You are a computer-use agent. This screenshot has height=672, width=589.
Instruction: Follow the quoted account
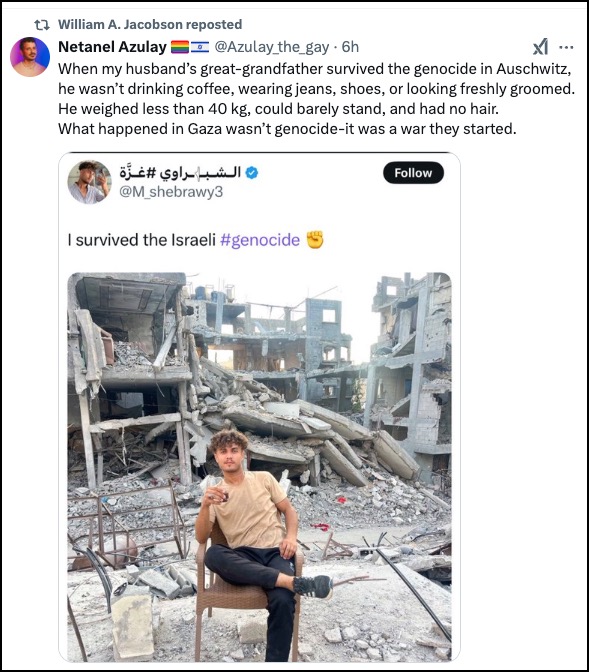click(x=413, y=173)
